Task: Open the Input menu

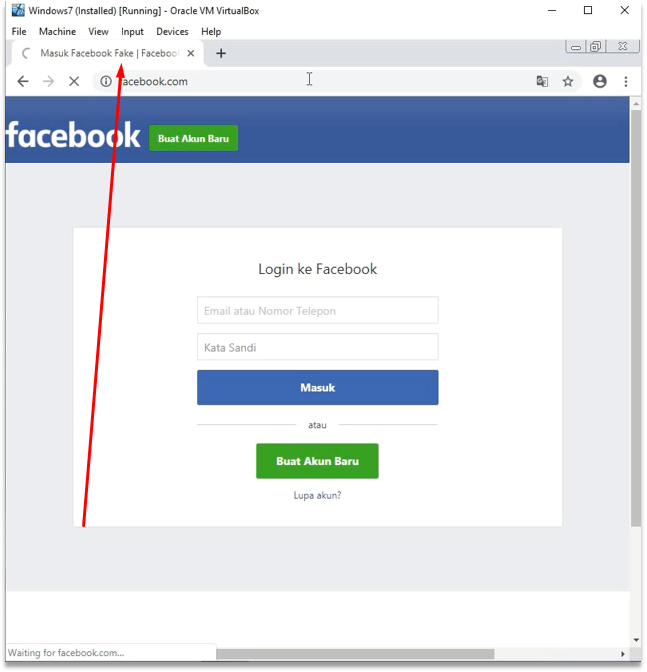Action: (132, 32)
